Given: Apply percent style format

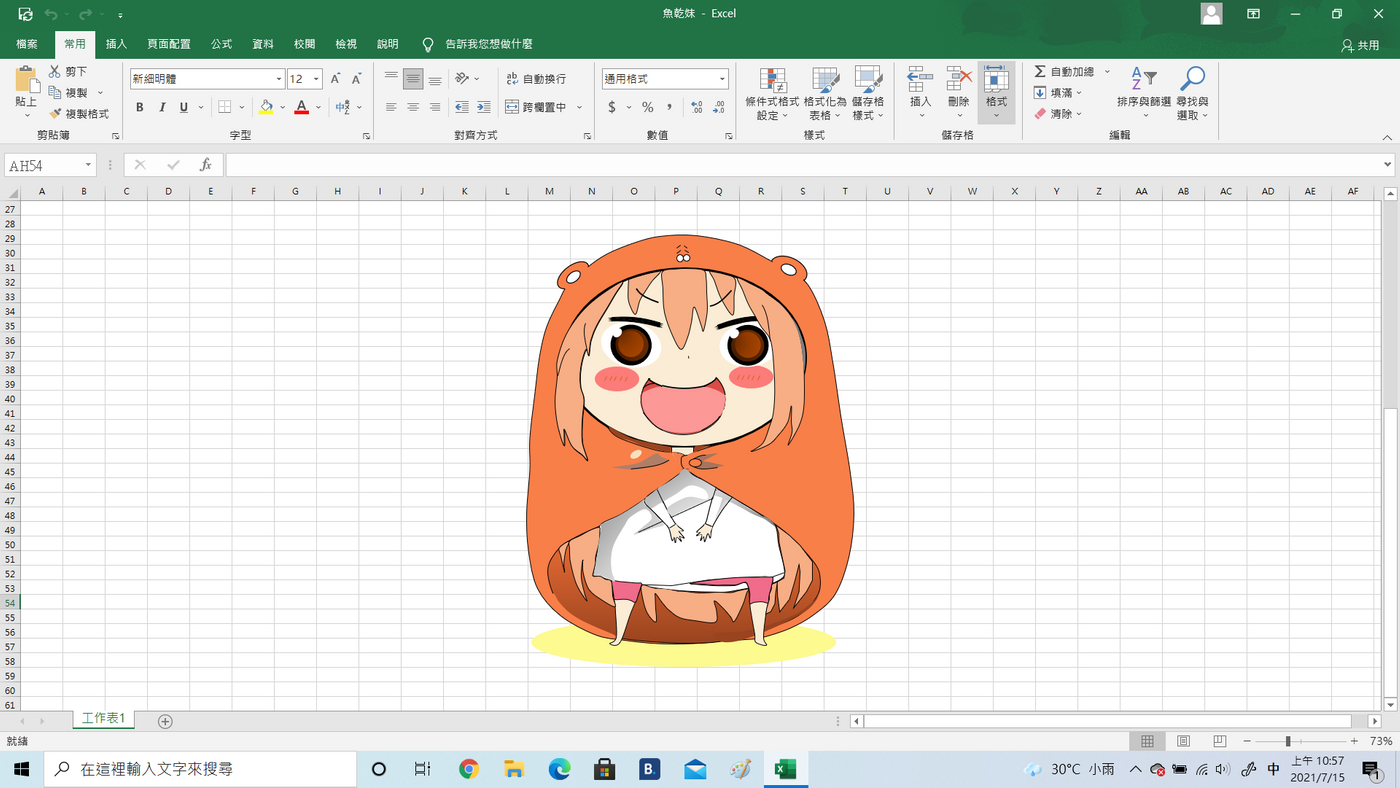Looking at the screenshot, I should pyautogui.click(x=647, y=107).
